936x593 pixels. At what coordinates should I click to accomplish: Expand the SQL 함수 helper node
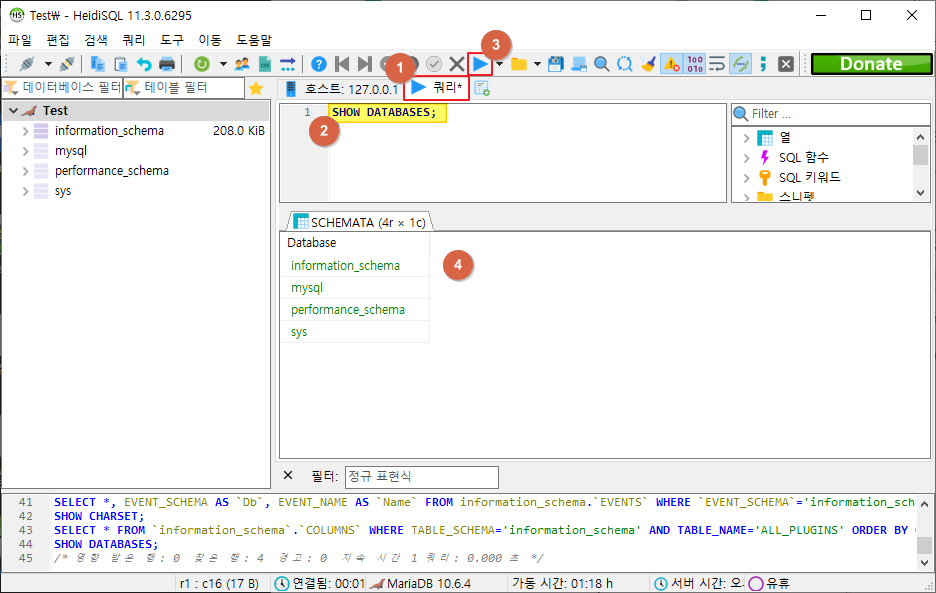pos(746,158)
